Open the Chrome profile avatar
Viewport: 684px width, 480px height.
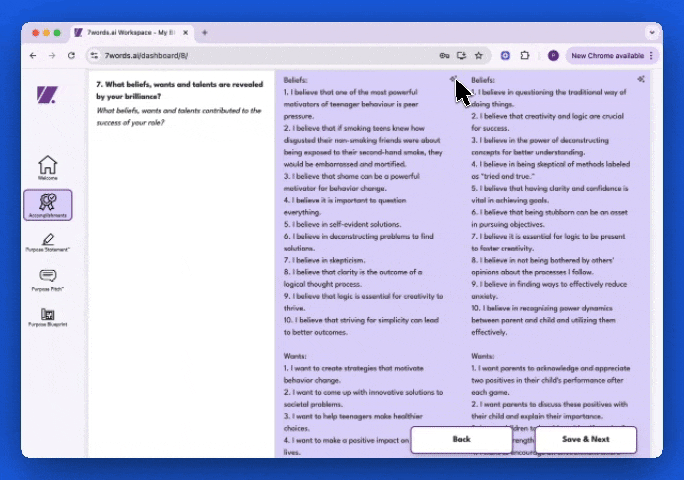553,56
